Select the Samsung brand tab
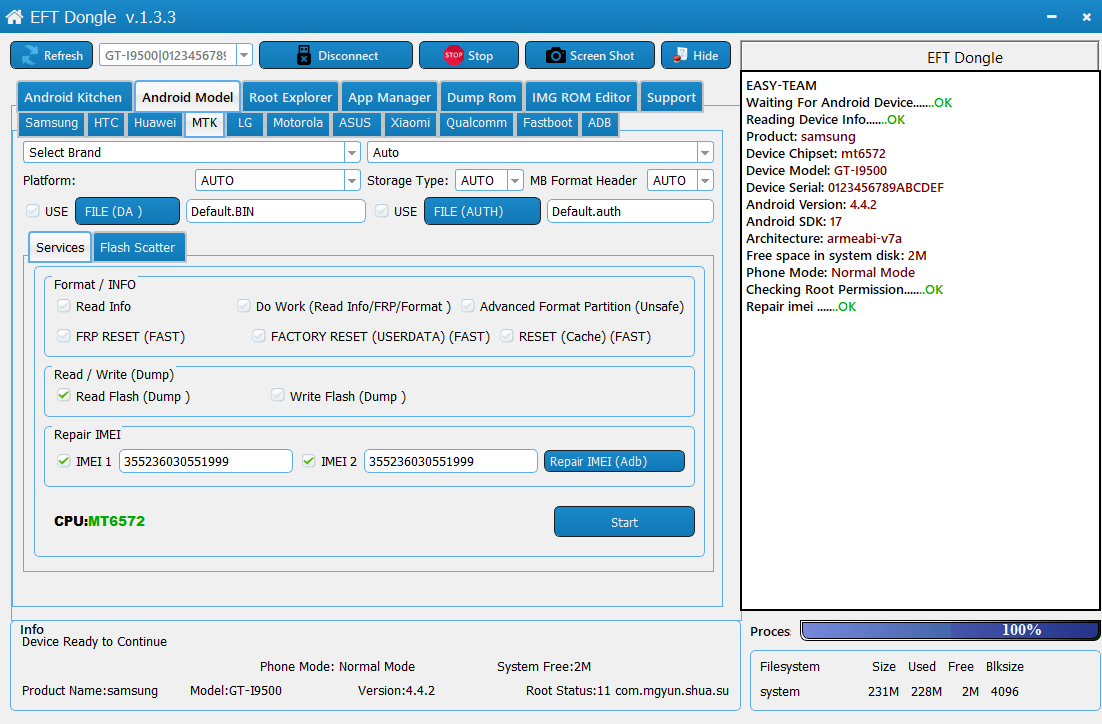 (x=51, y=123)
